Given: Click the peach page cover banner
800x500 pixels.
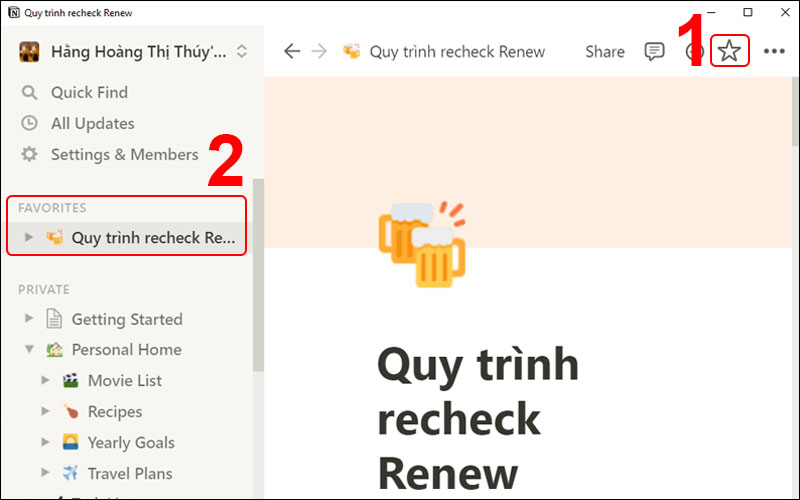Looking at the screenshot, I should click(528, 162).
